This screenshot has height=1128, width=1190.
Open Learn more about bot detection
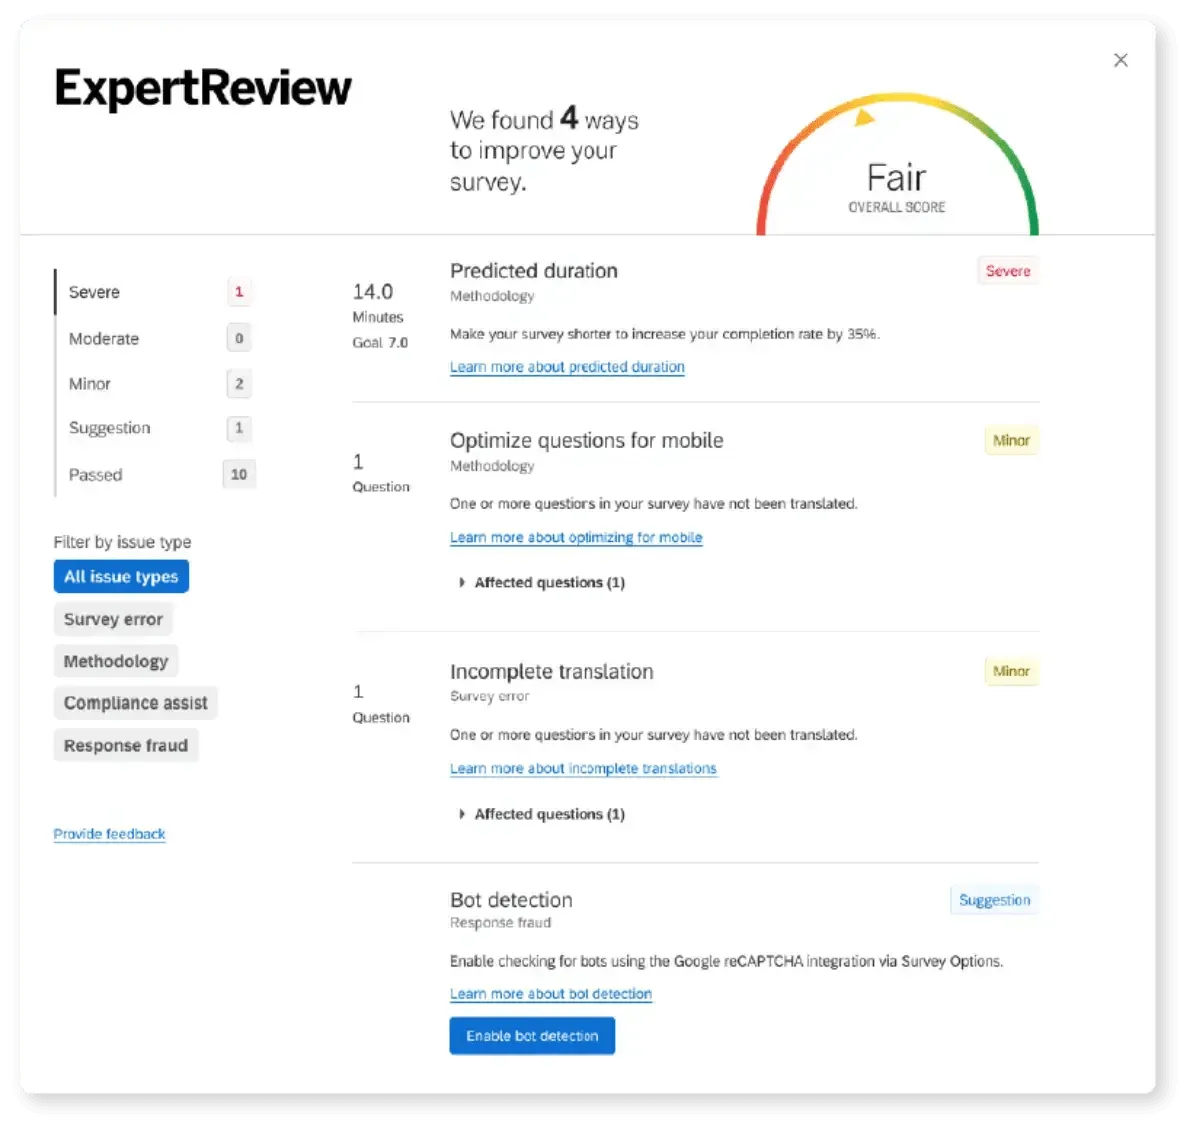click(550, 994)
